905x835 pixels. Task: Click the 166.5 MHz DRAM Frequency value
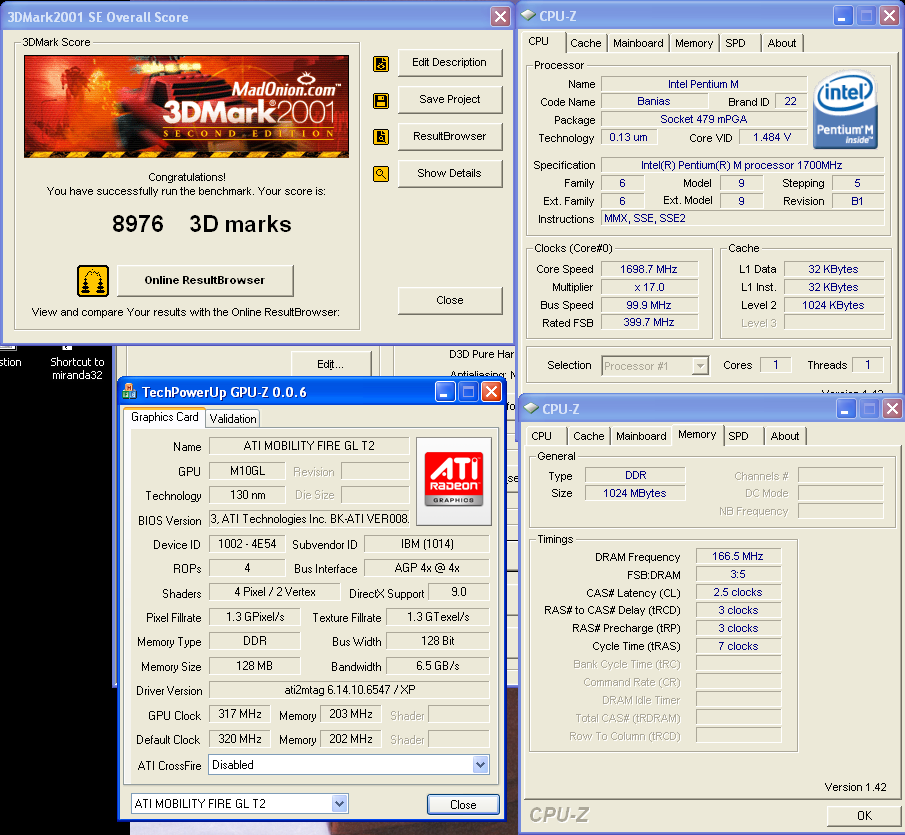click(x=738, y=556)
